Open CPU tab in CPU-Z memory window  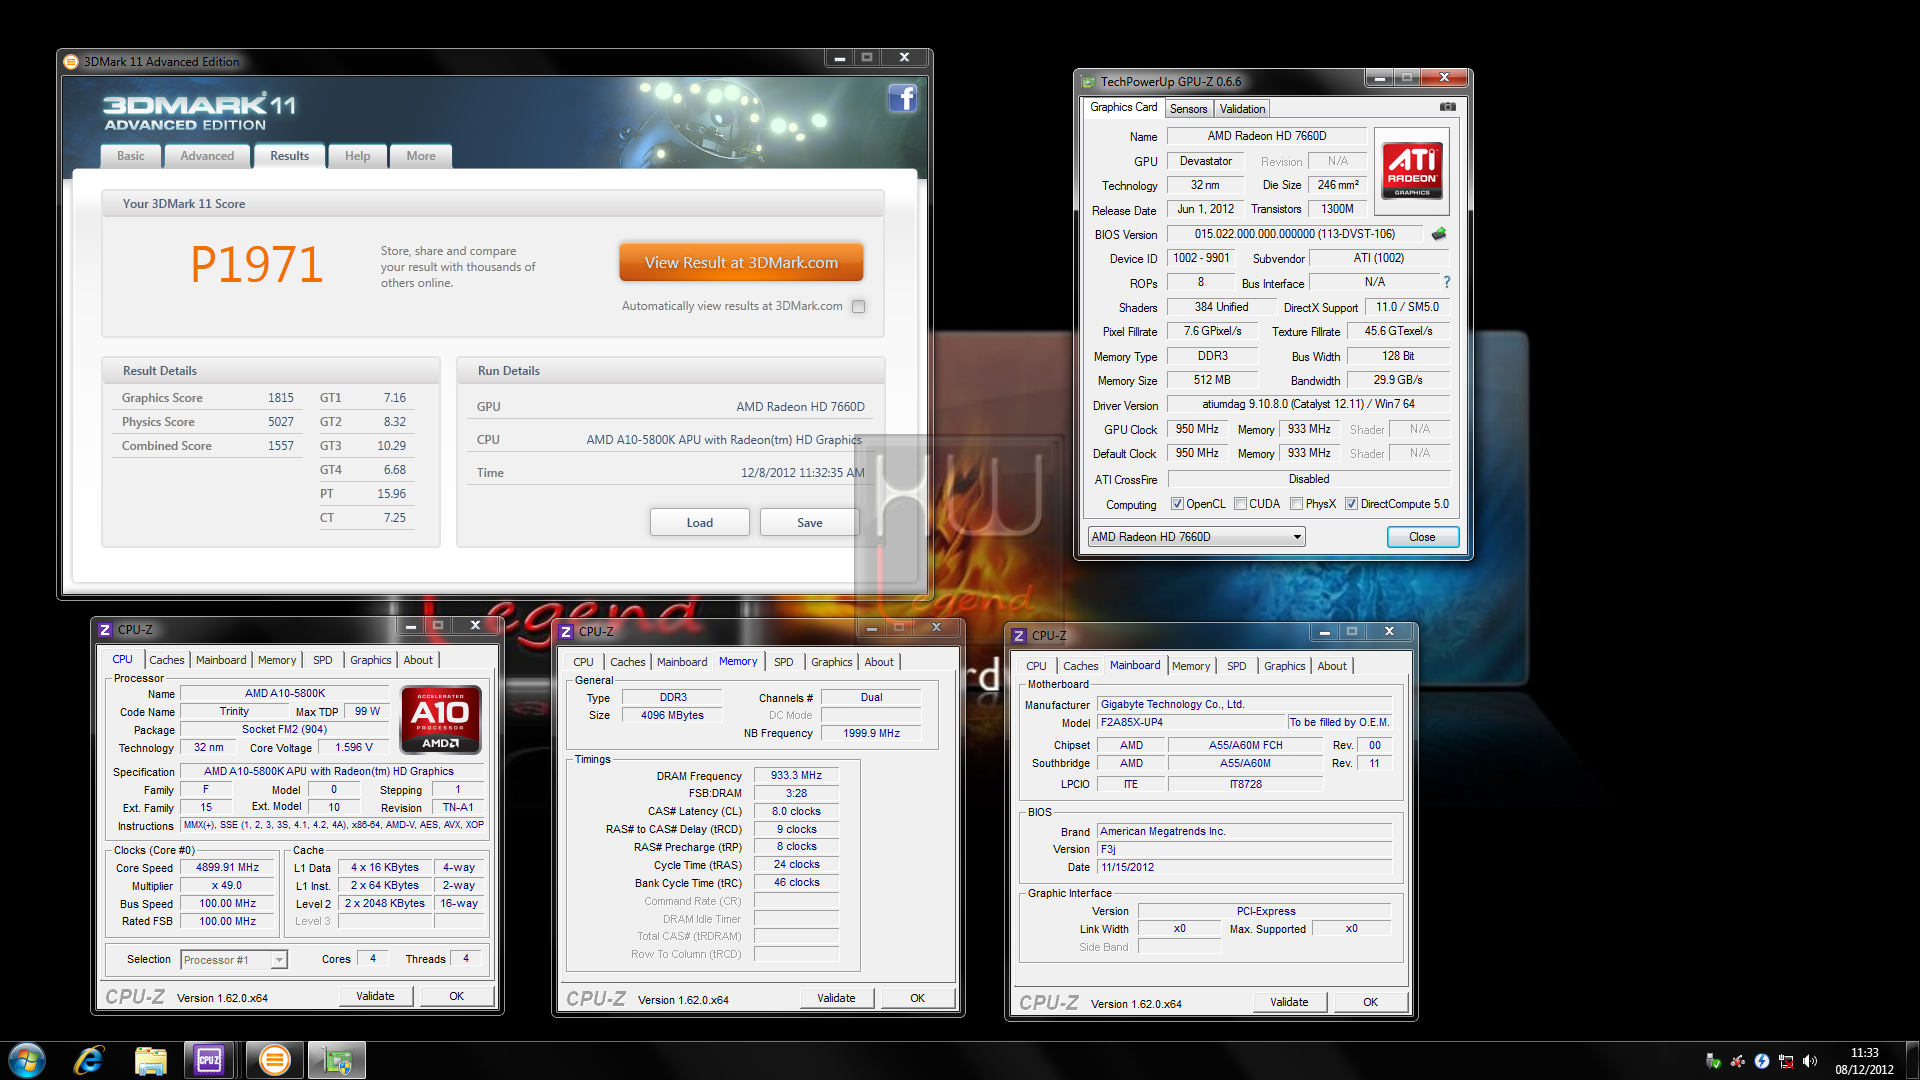pyautogui.click(x=583, y=662)
